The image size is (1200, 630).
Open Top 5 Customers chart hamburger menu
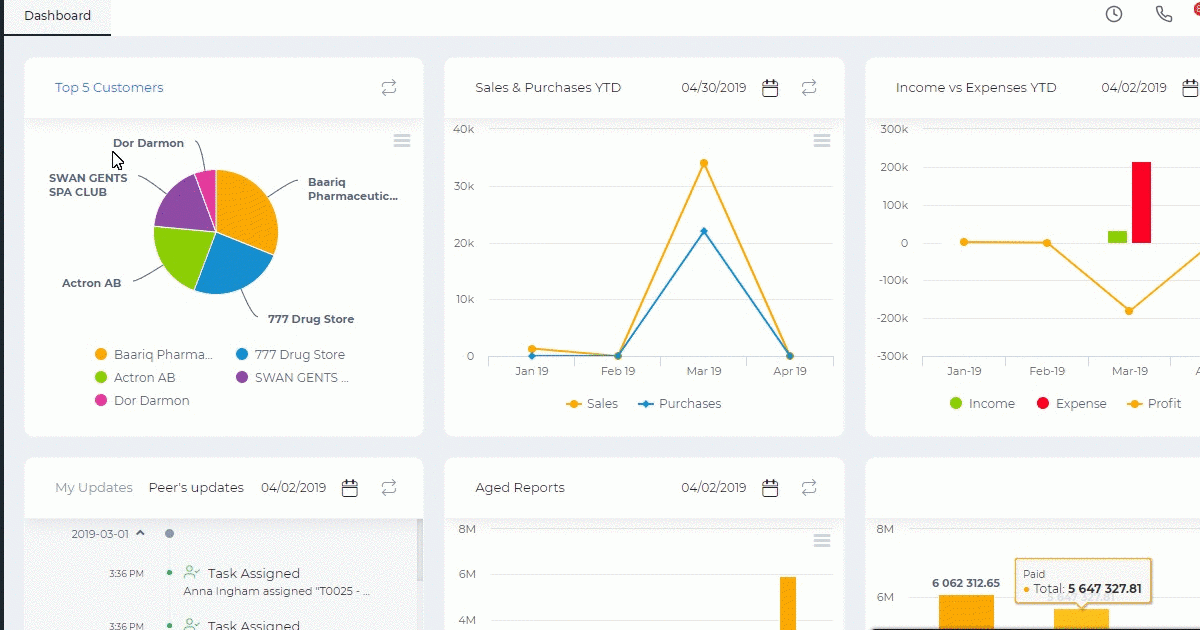pyautogui.click(x=402, y=141)
